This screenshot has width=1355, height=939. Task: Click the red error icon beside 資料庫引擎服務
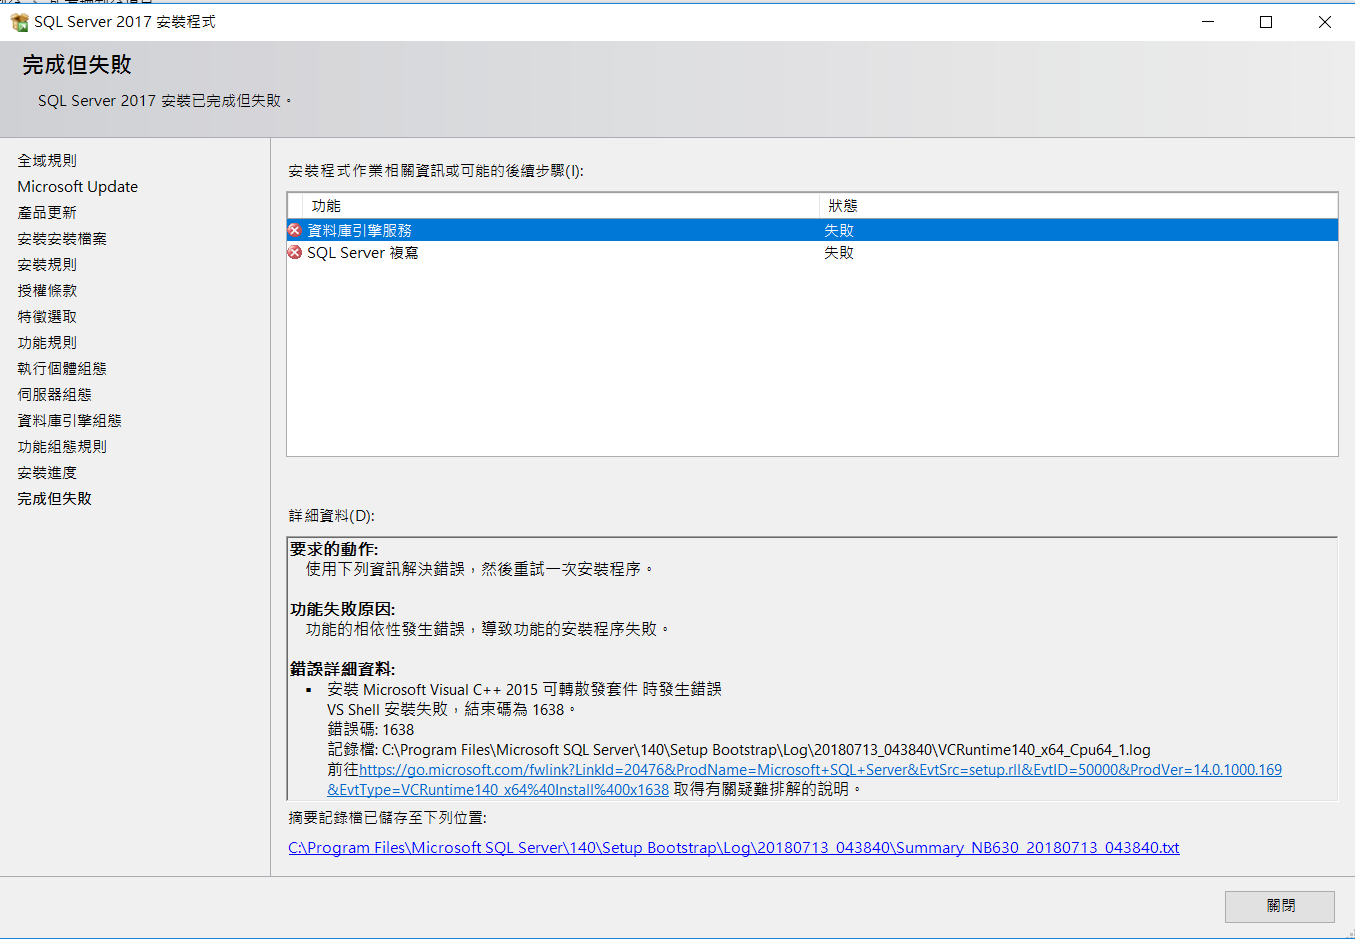click(x=295, y=230)
